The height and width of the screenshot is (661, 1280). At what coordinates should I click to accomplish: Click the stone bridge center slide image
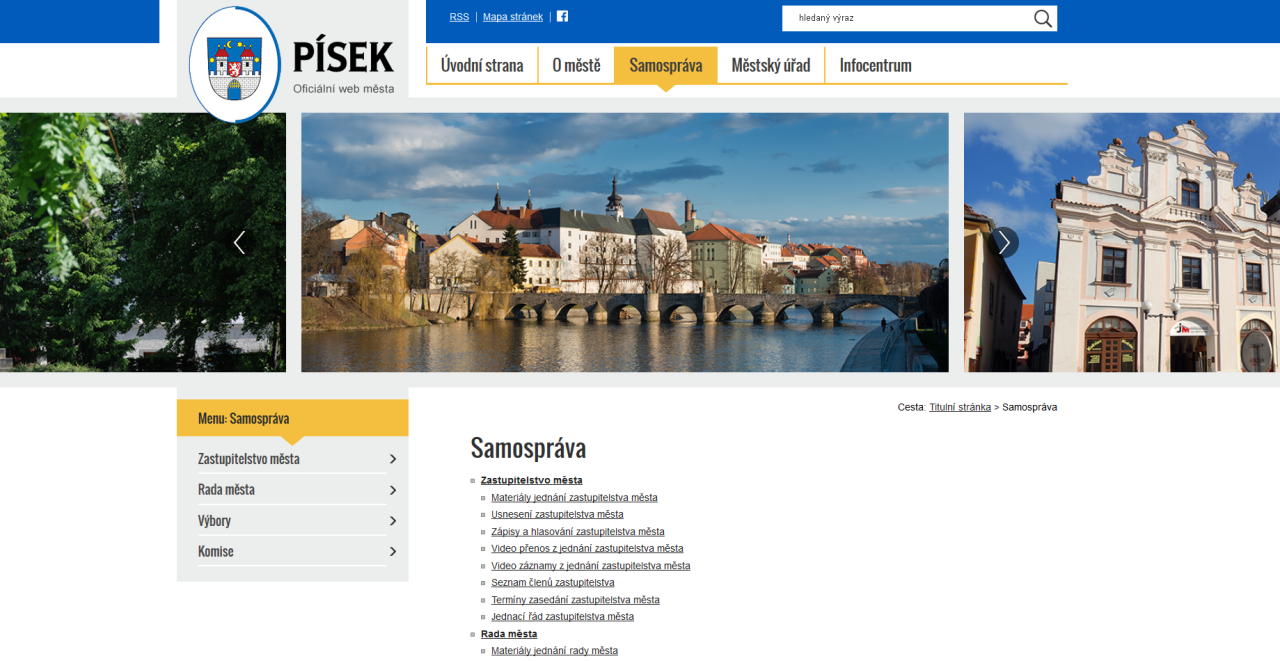pyautogui.click(x=624, y=242)
